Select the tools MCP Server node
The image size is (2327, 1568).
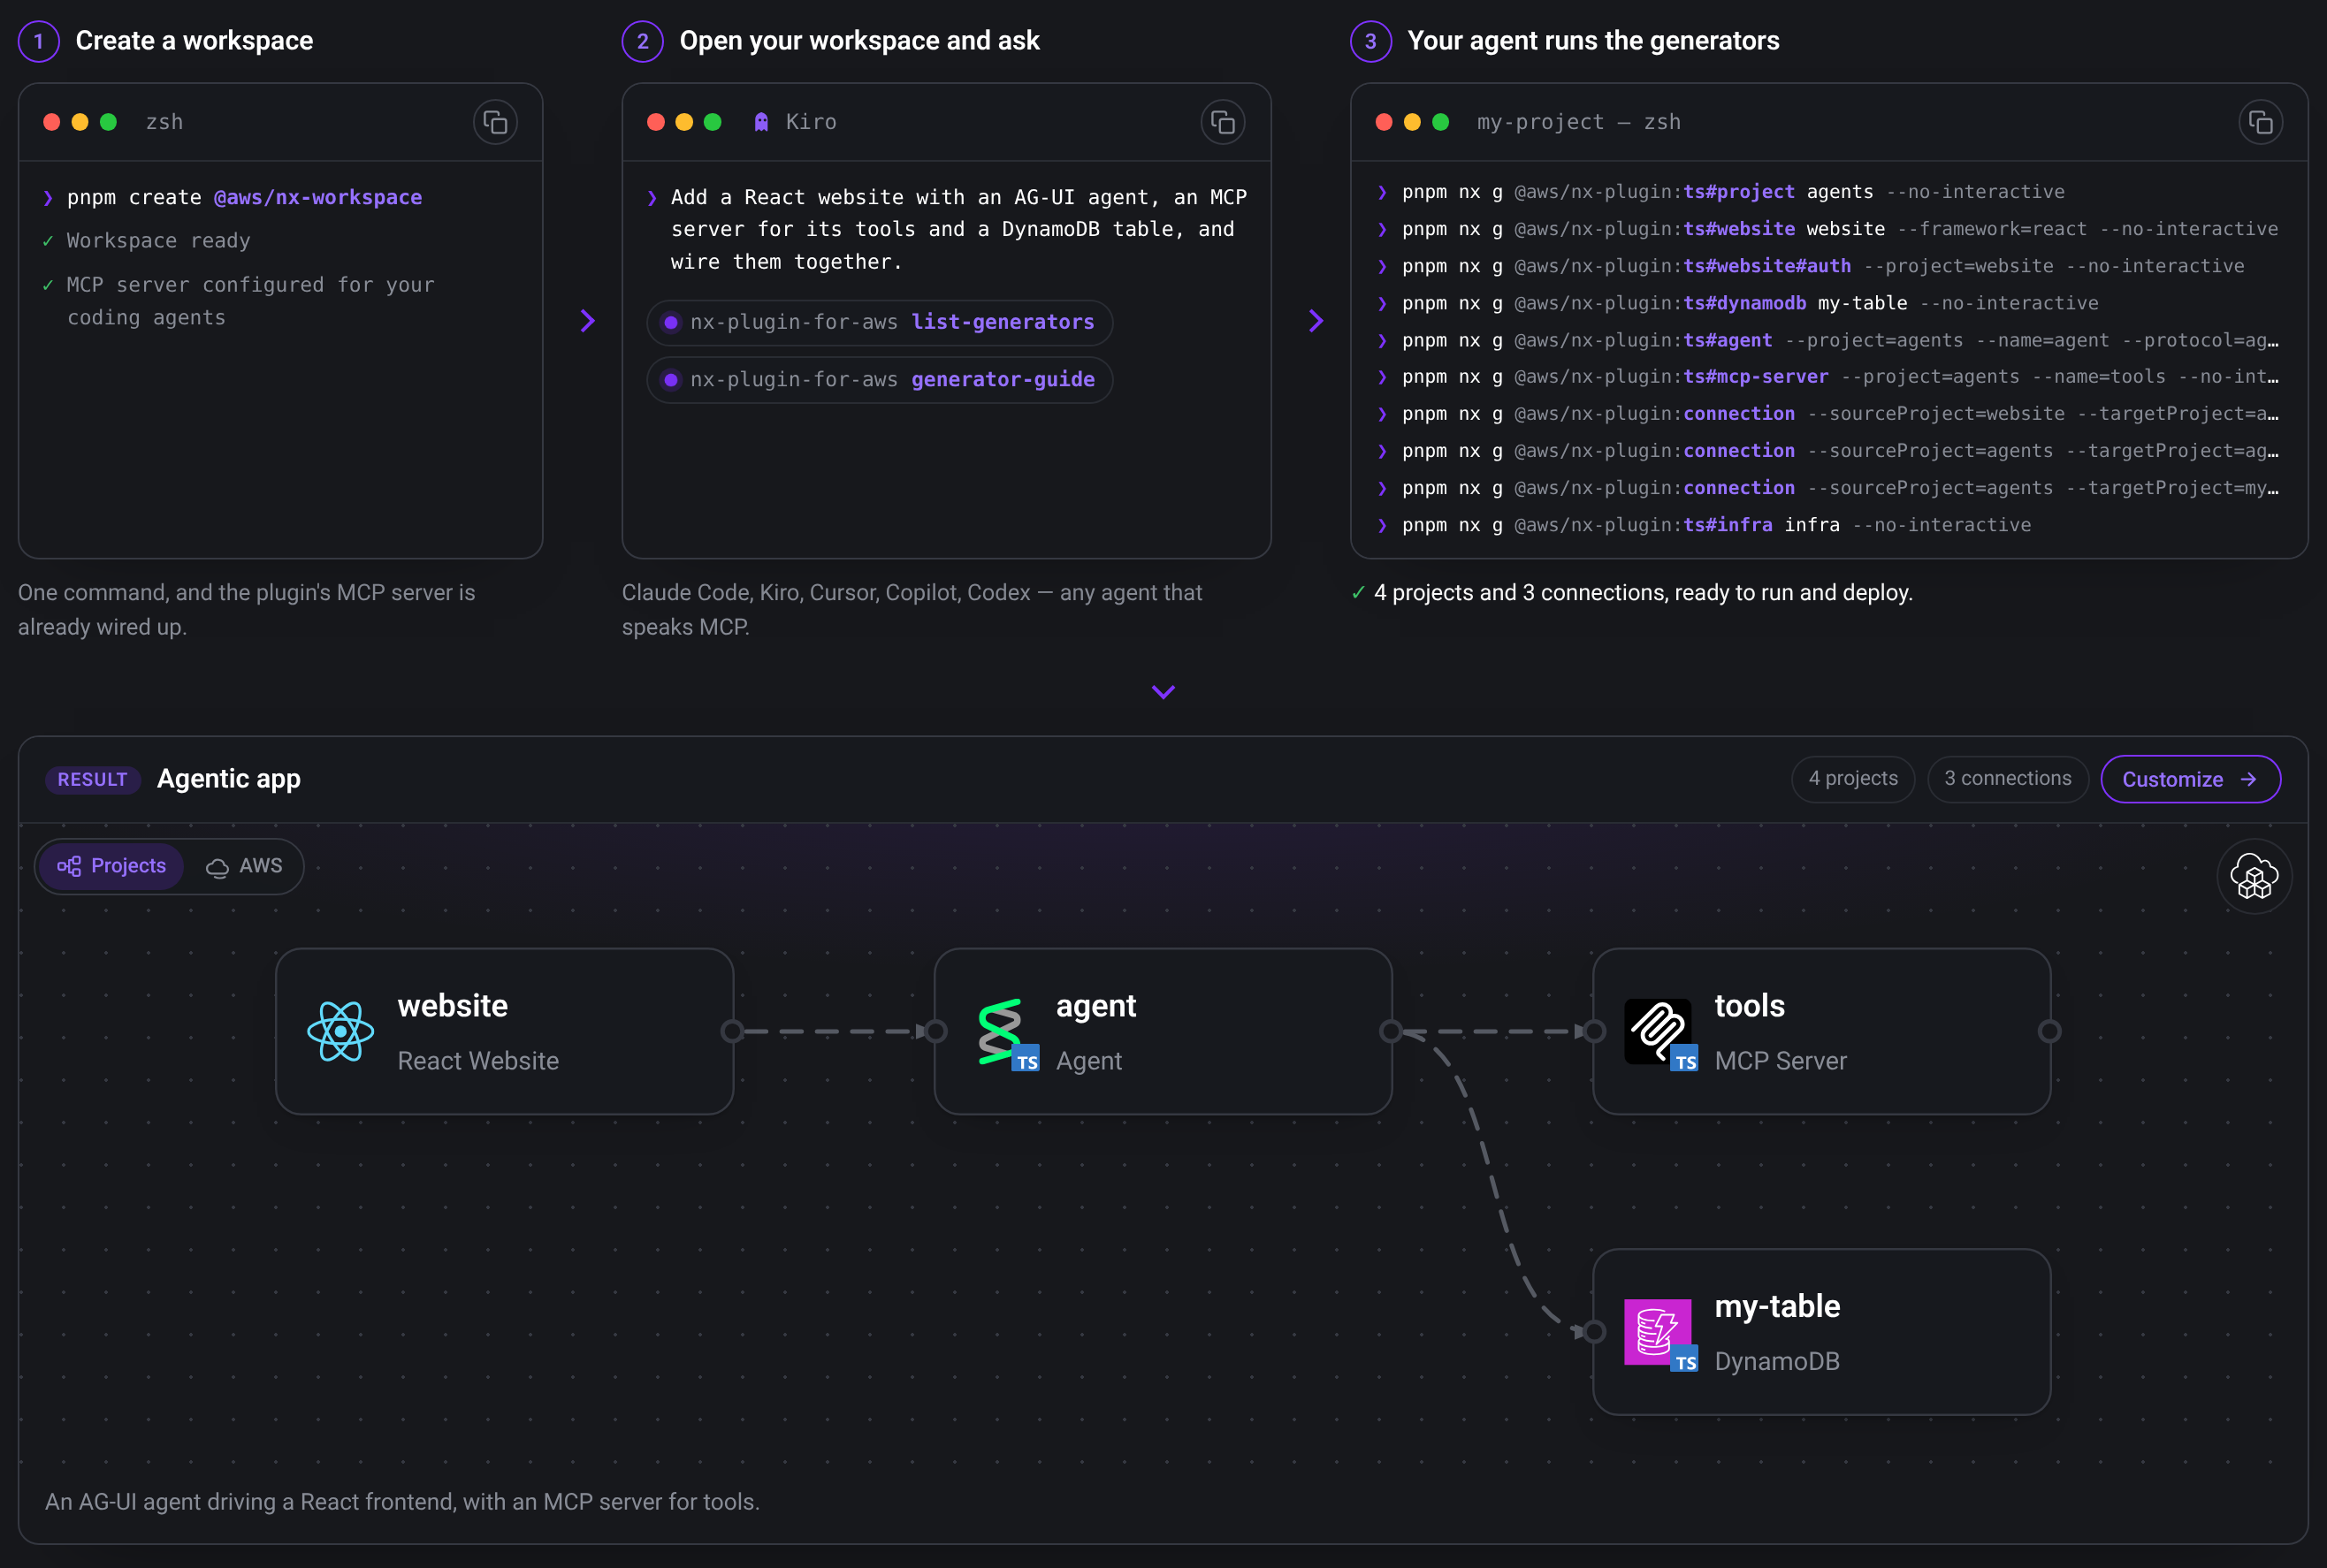[x=1821, y=1031]
